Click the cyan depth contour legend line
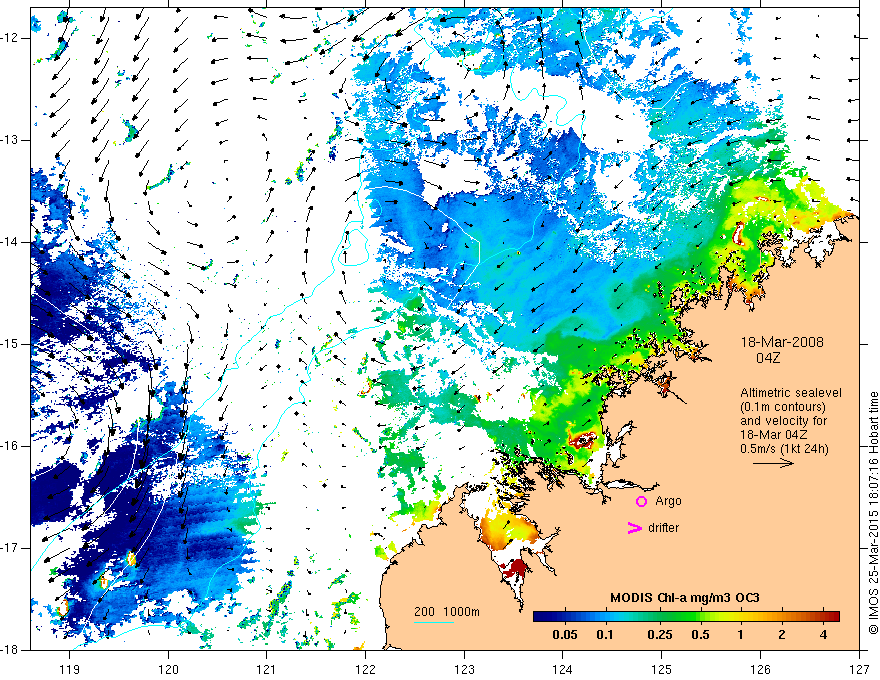Viewport: 880px width, 680px height. point(434,622)
